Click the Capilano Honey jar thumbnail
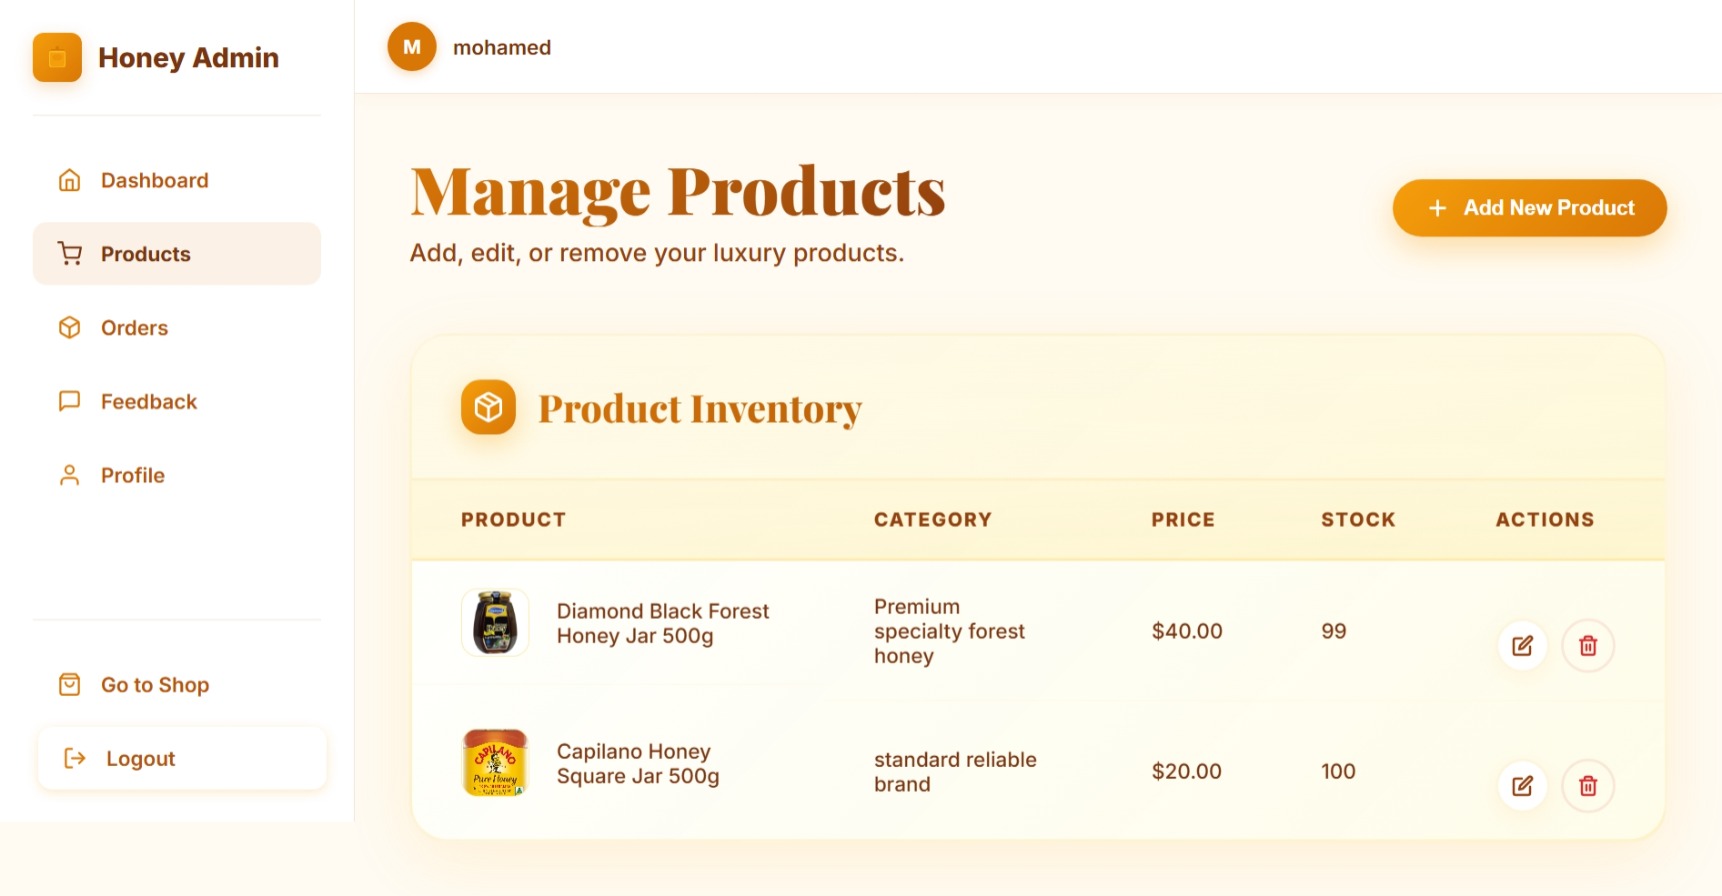Screen dimensions: 1722x896 click(x=495, y=763)
